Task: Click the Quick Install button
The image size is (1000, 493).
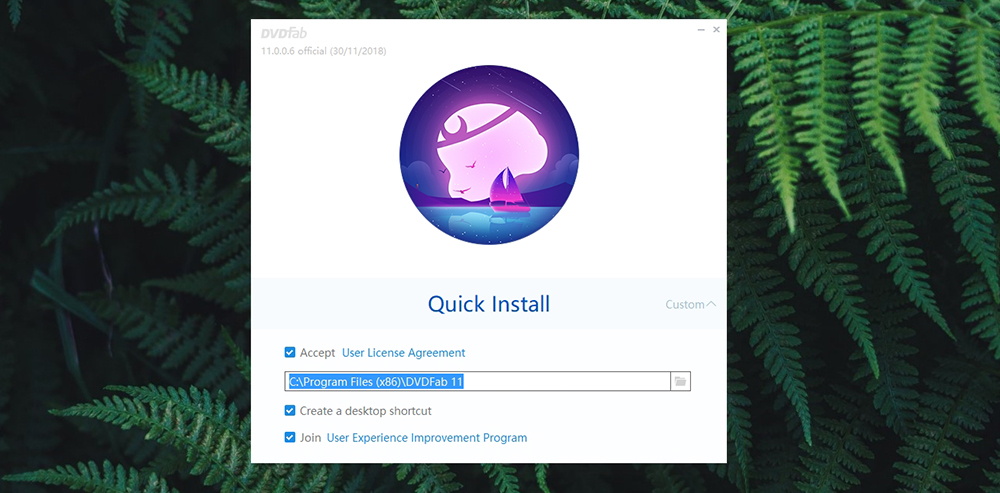Action: [489, 304]
